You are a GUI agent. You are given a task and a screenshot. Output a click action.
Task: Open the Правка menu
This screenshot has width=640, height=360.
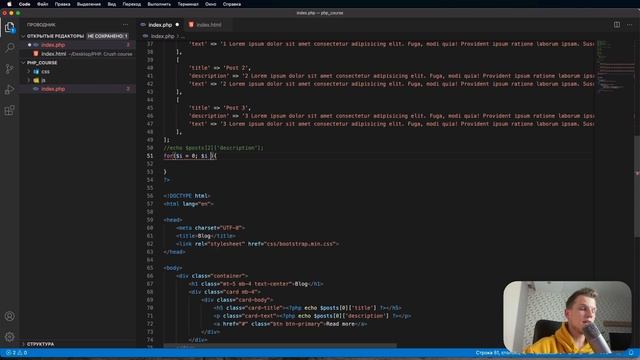pyautogui.click(x=62, y=4)
